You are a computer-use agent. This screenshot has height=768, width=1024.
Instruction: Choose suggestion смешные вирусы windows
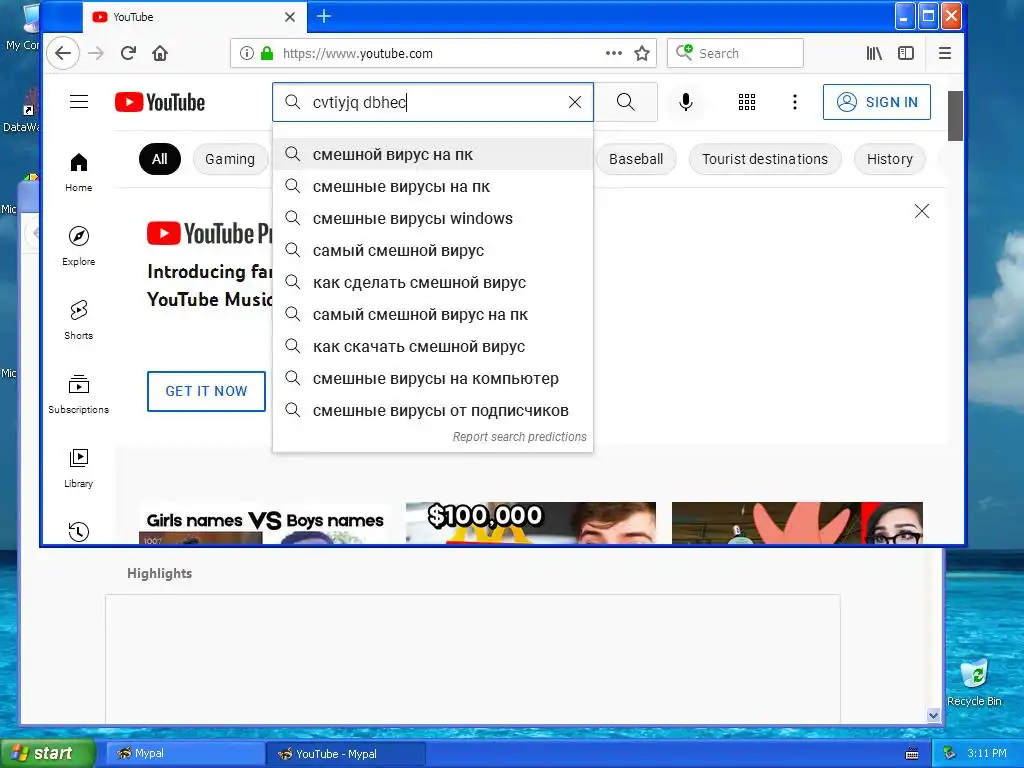coord(433,219)
